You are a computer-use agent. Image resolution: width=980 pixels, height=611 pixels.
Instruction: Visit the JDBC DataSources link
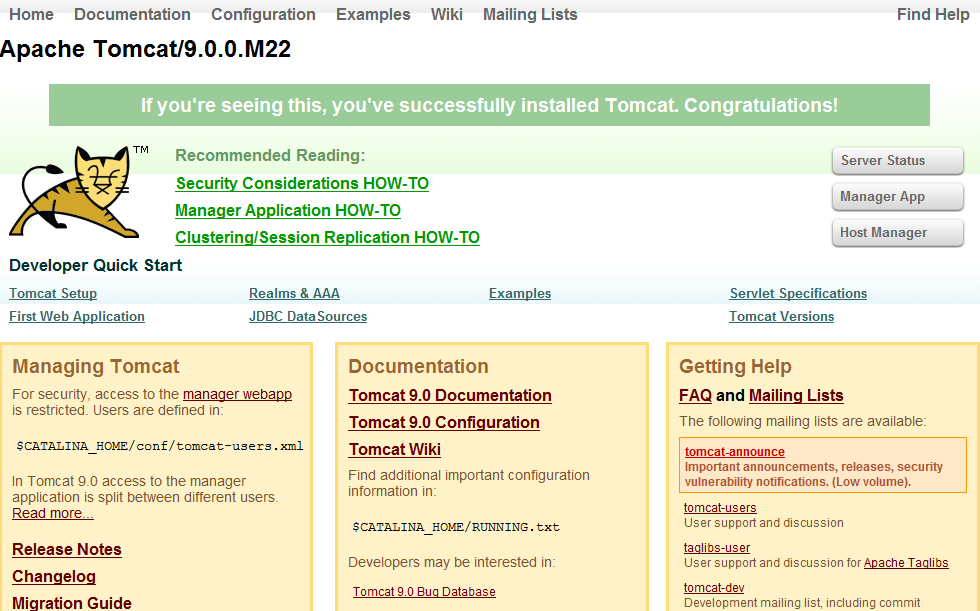point(307,317)
